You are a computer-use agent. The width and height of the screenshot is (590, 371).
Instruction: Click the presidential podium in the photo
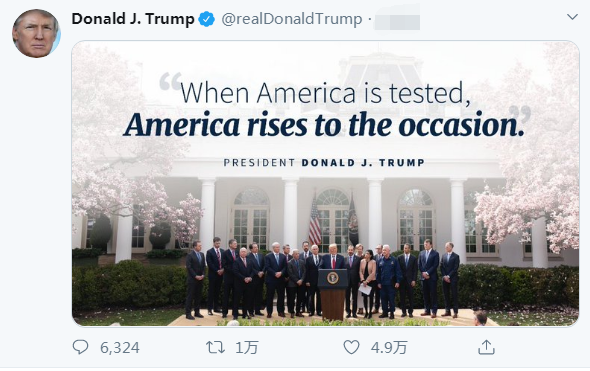pyautogui.click(x=333, y=294)
